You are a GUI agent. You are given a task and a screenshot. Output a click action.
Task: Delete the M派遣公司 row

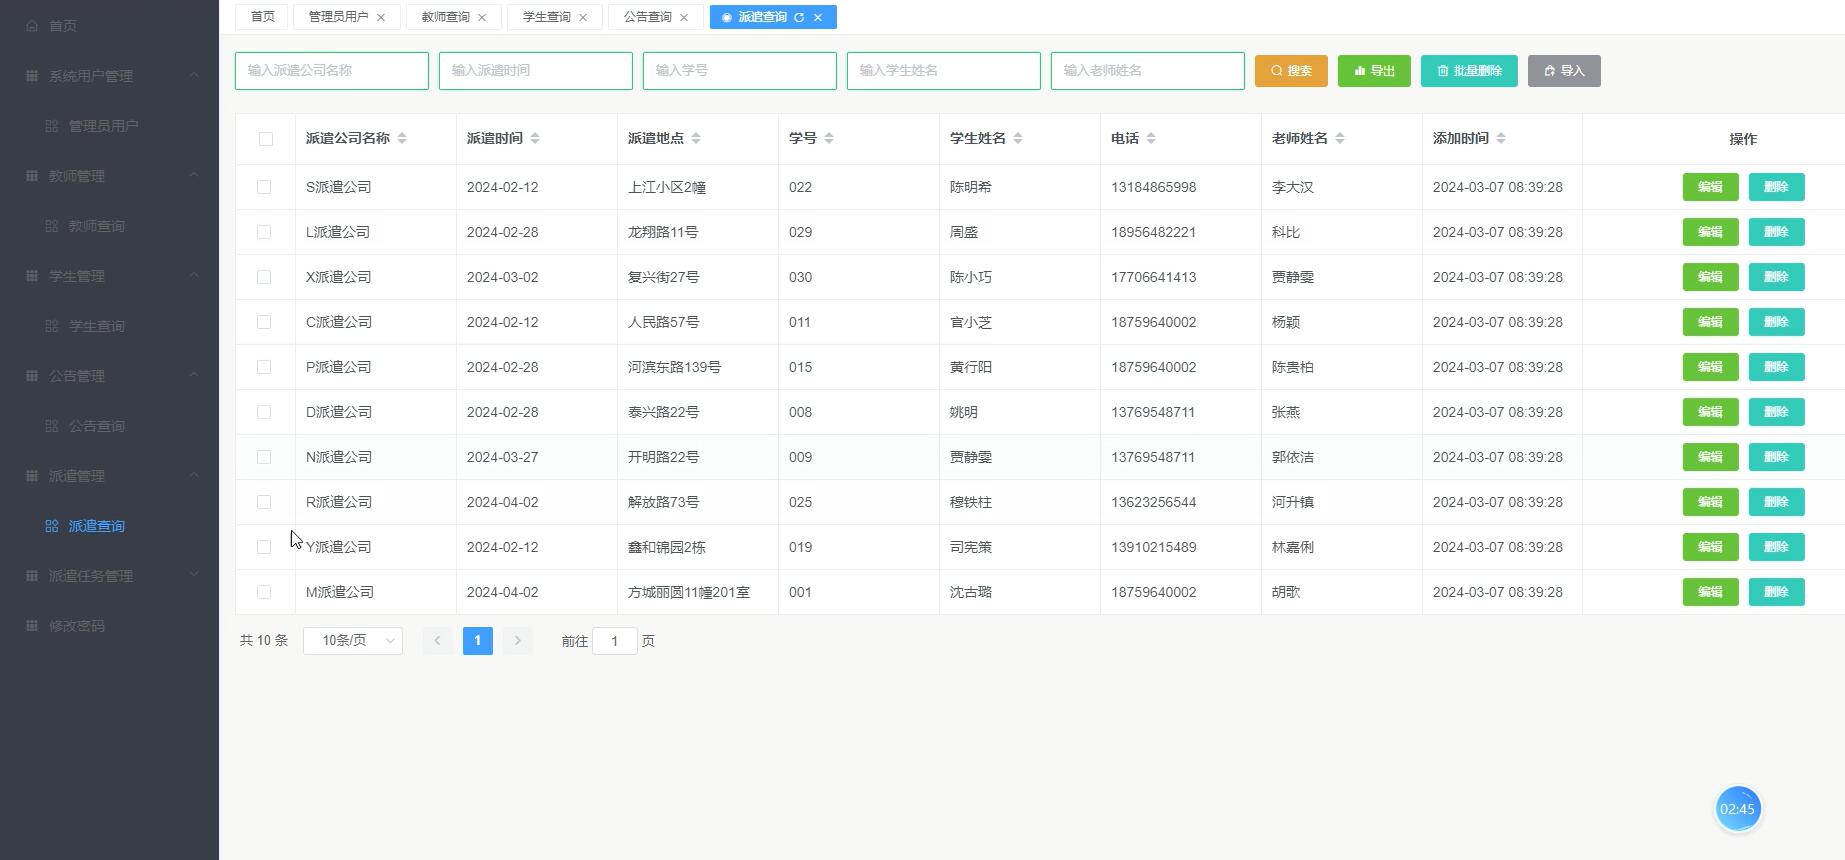(1776, 592)
